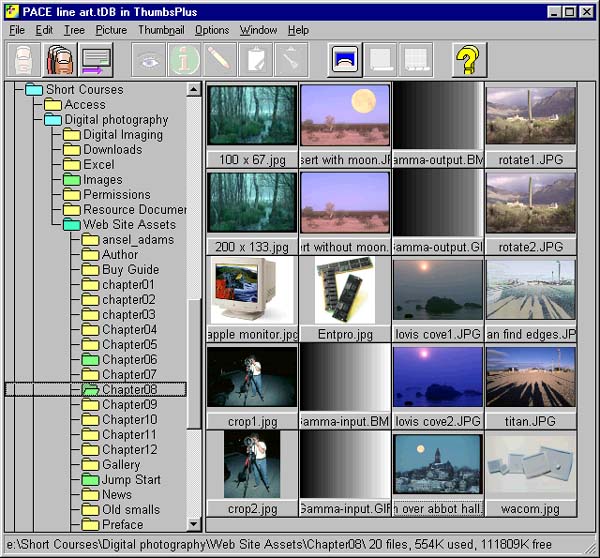Viewport: 600px width, 558px height.
Task: Select the rotate2.JPG thumbnail
Action: pos(531,203)
